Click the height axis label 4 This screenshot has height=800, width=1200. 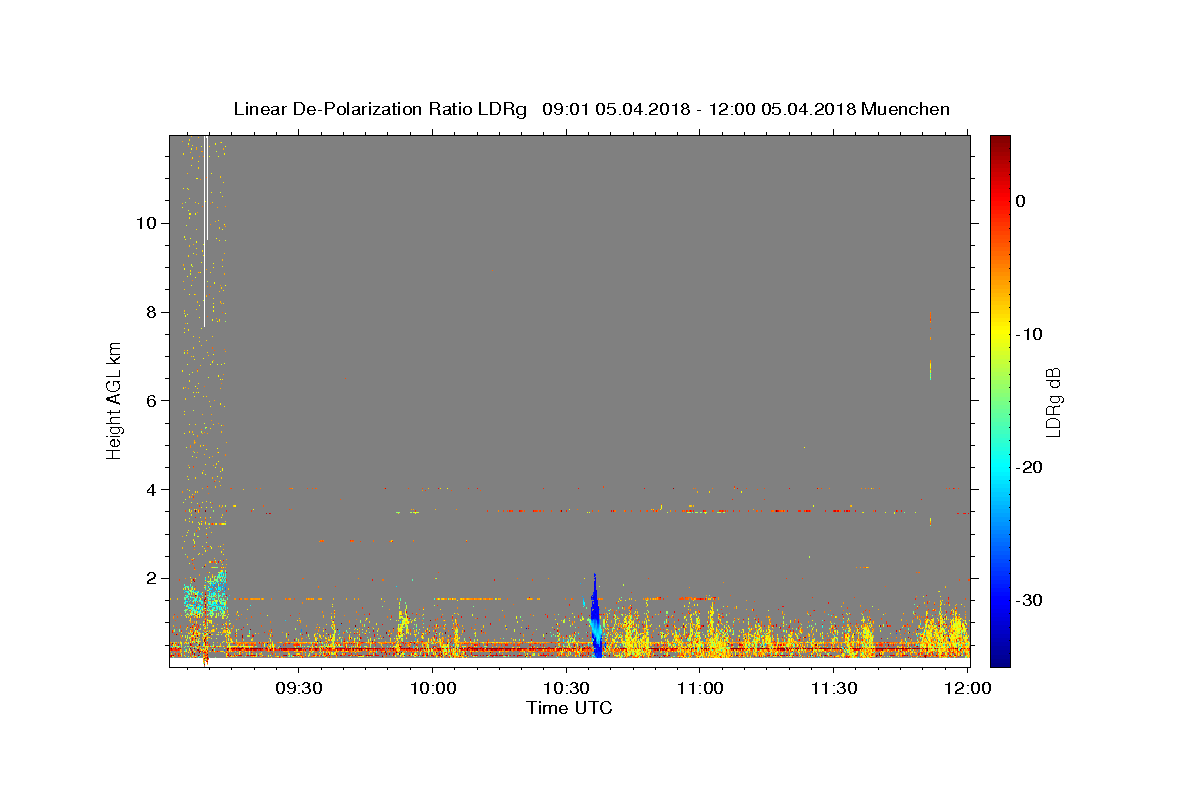pyautogui.click(x=150, y=489)
